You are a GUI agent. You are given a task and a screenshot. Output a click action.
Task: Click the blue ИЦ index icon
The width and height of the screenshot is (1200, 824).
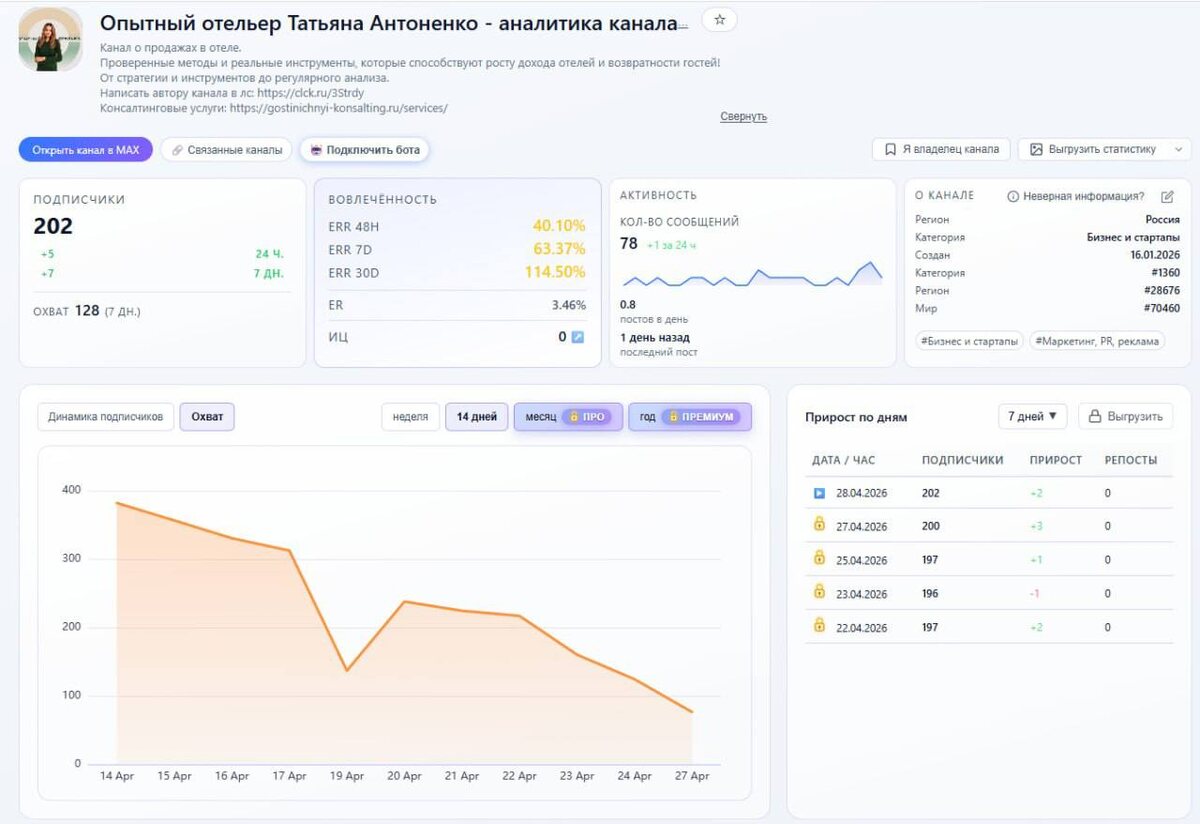click(577, 337)
